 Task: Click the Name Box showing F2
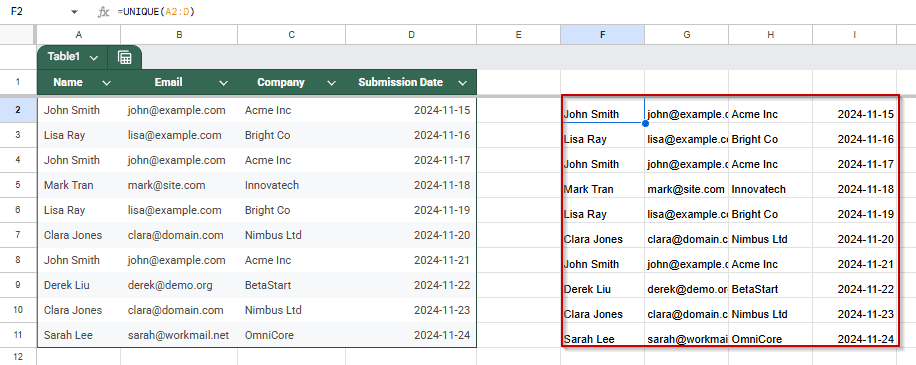pos(34,12)
